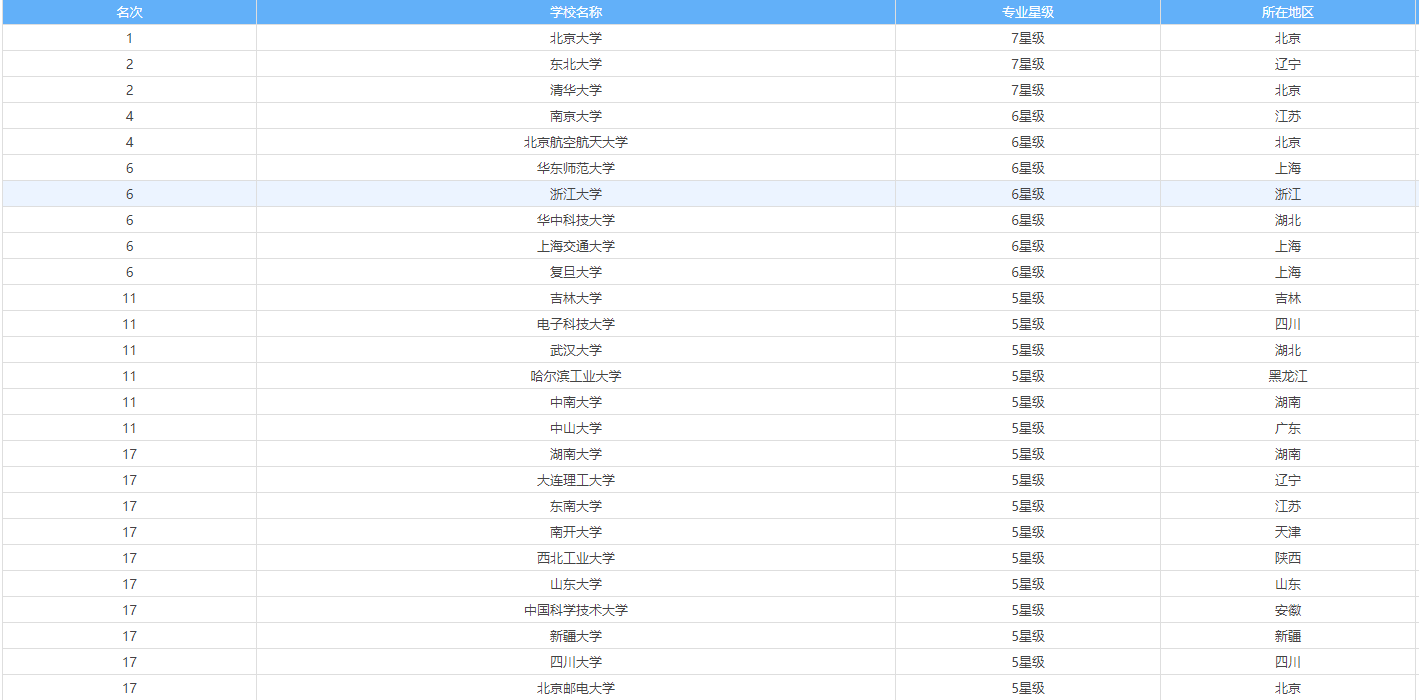Viewport: 1419px width, 700px height.
Task: Click the 新疆大学 school name
Action: click(576, 636)
